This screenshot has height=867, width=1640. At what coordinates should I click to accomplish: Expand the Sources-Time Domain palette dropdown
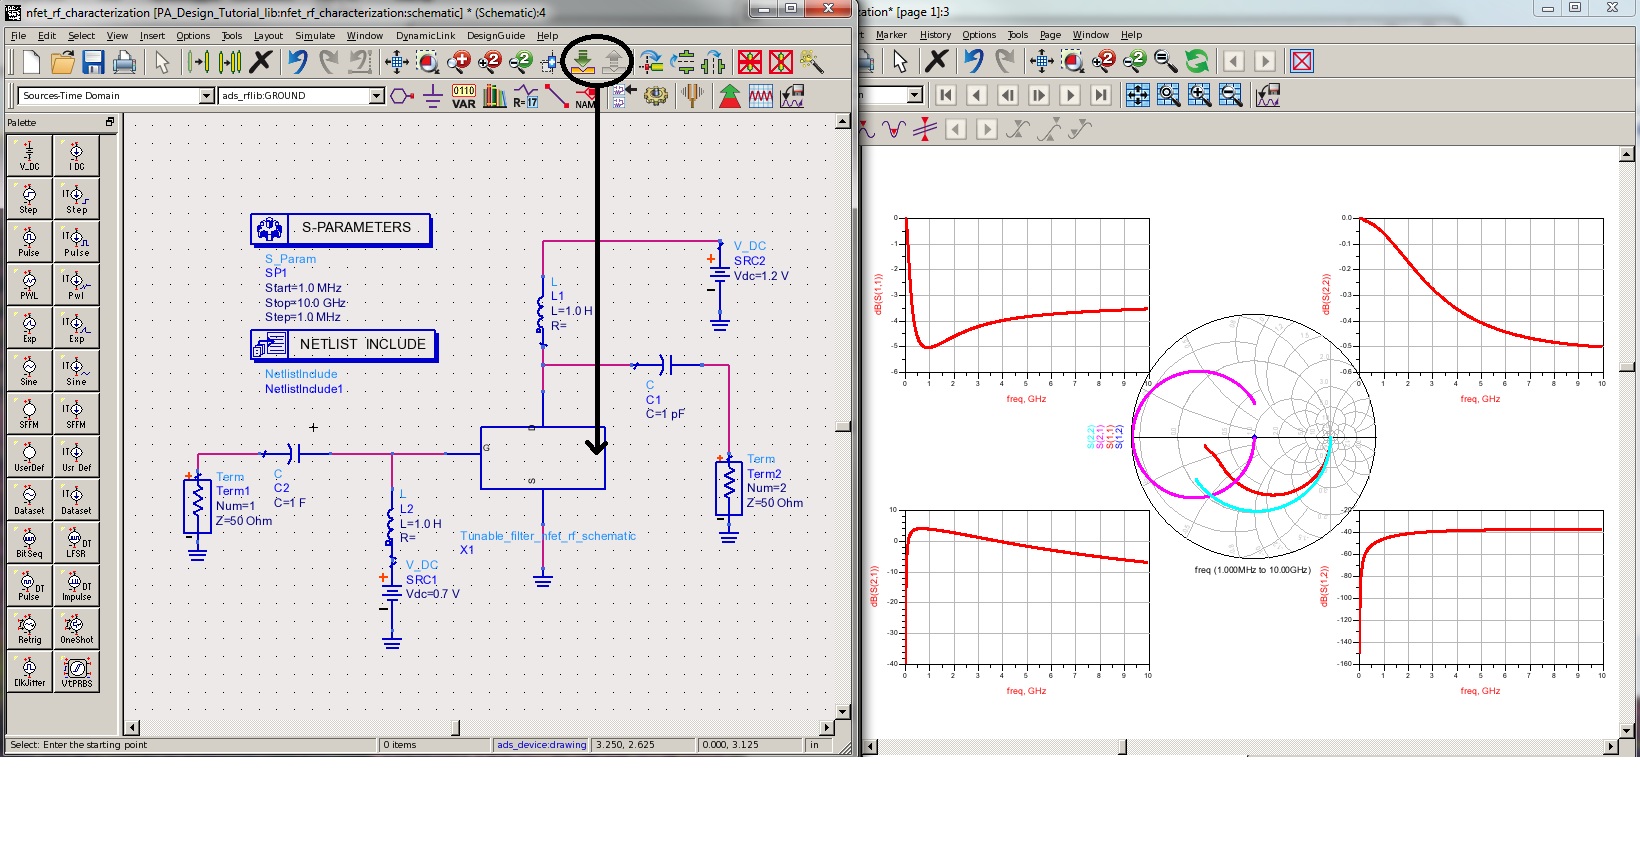(x=206, y=96)
